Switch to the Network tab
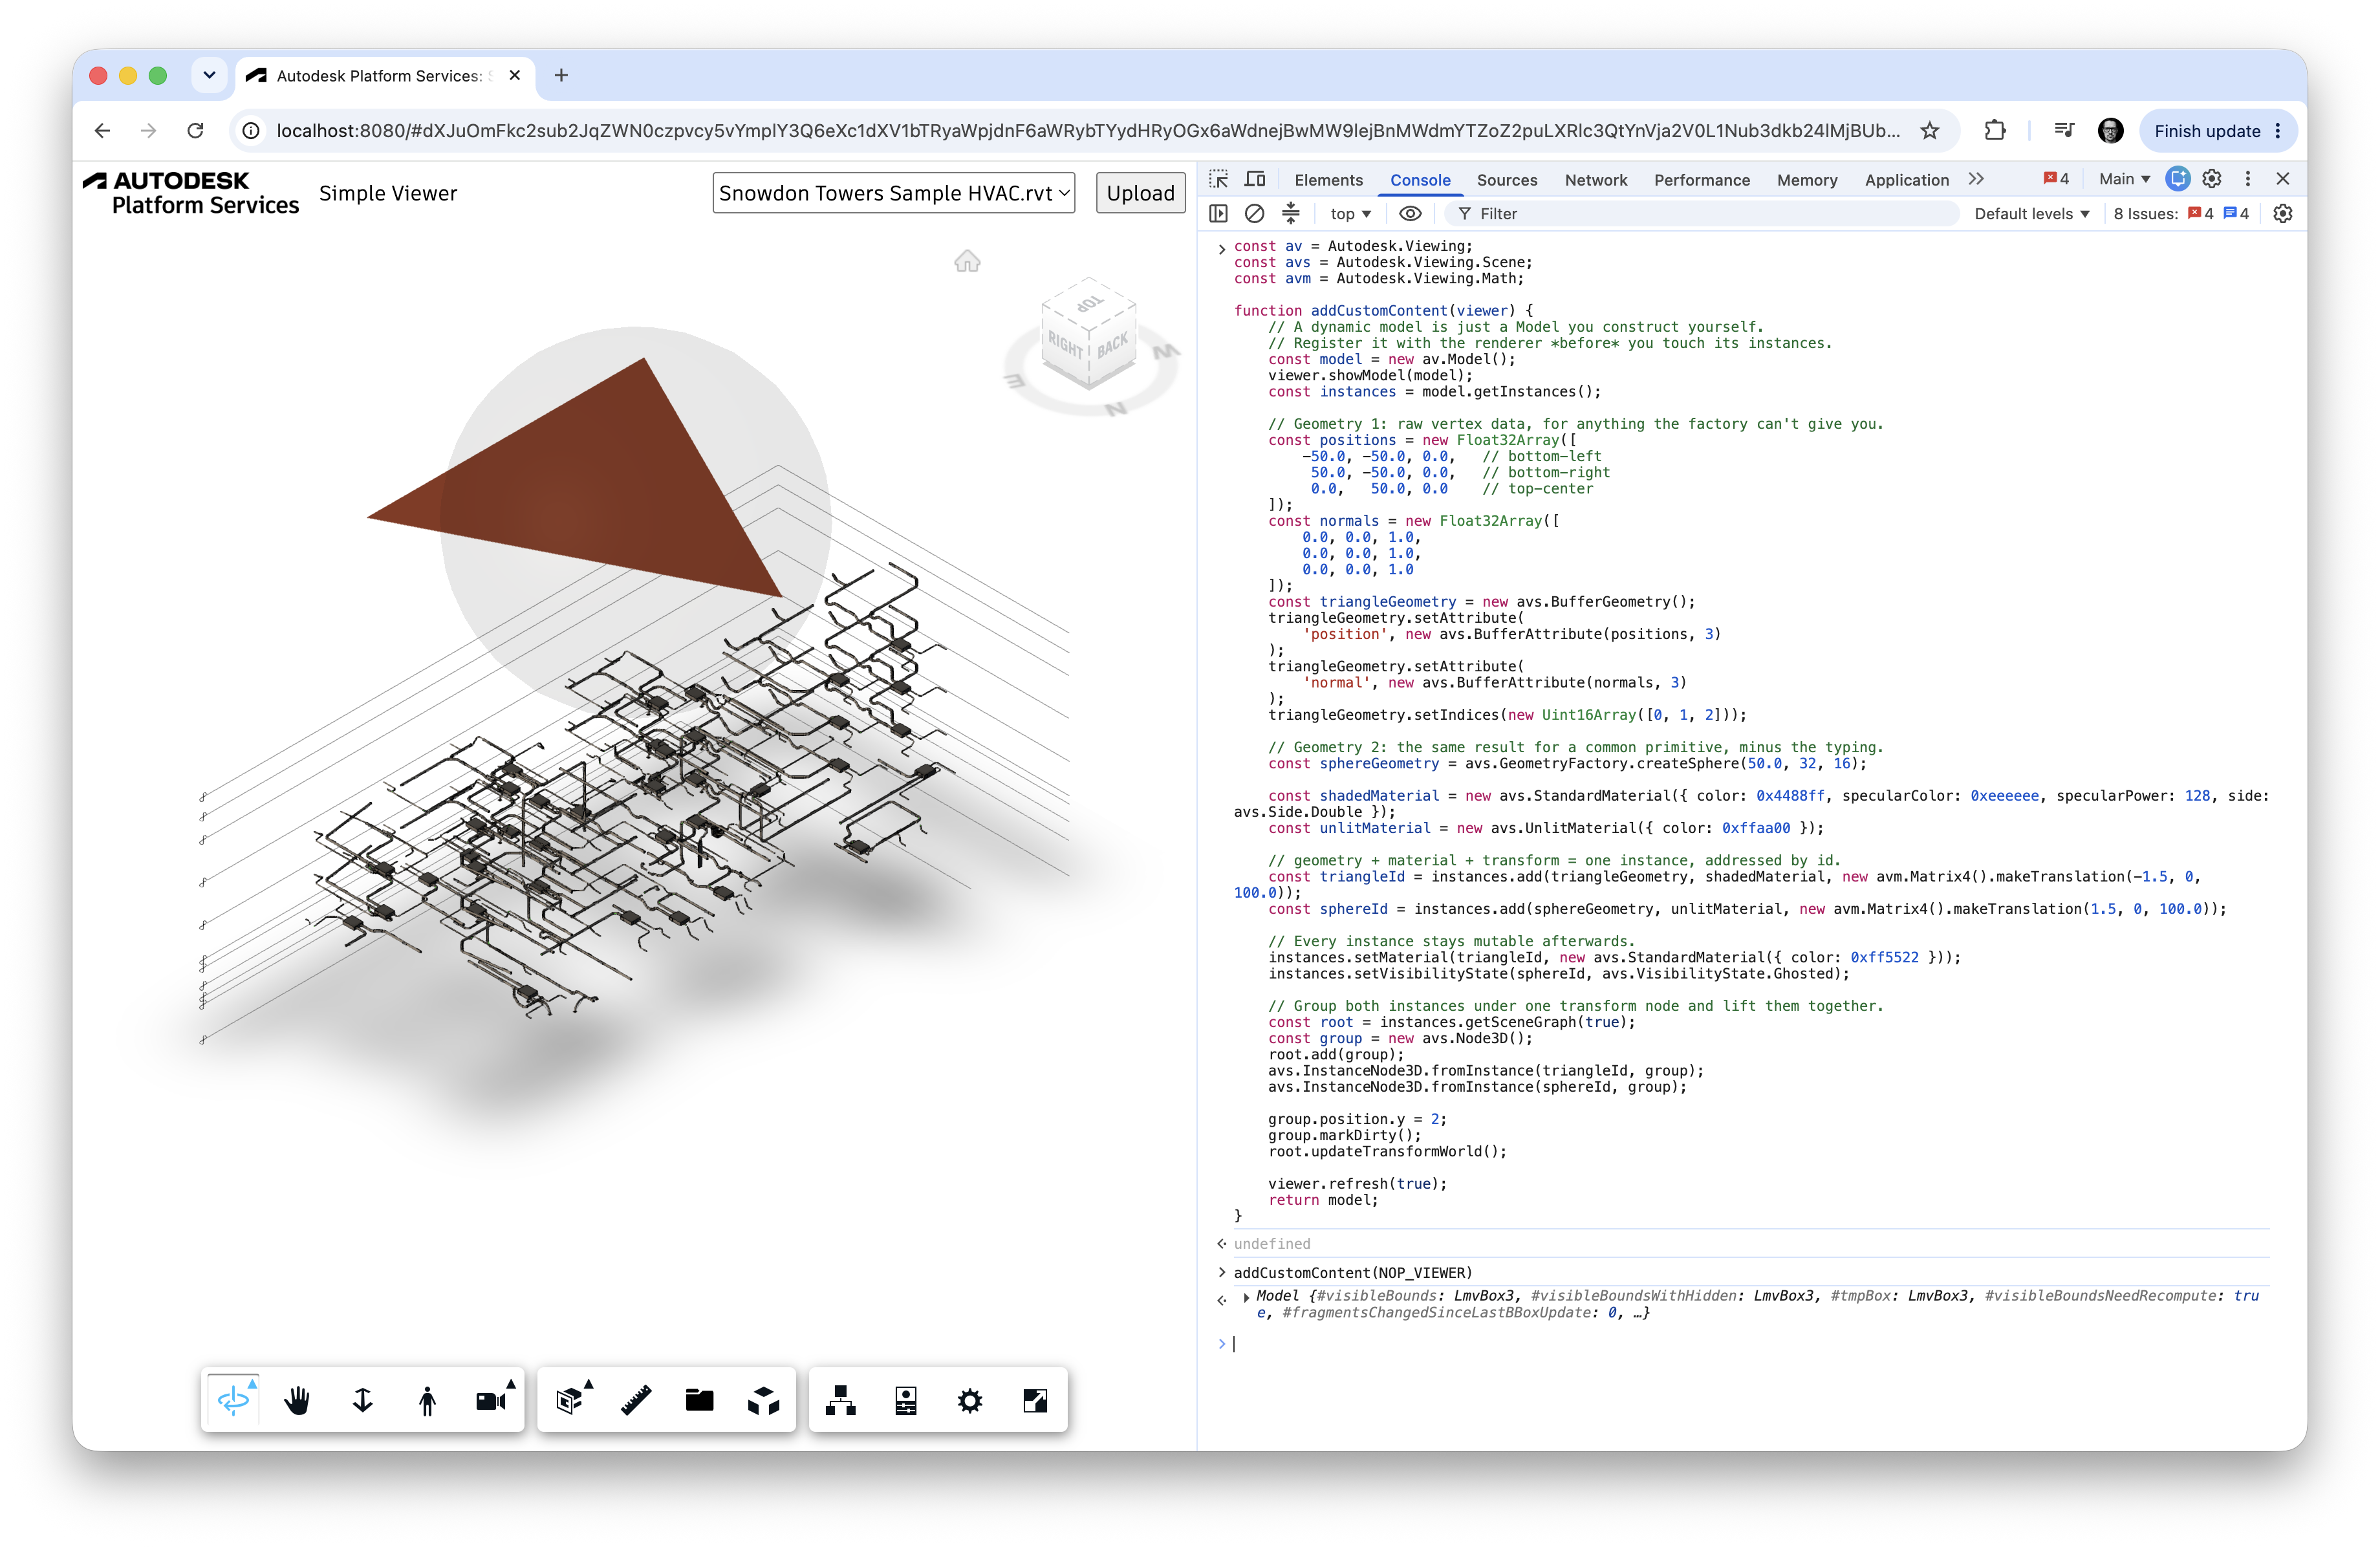Viewport: 2380px width, 1547px height. pos(1596,180)
